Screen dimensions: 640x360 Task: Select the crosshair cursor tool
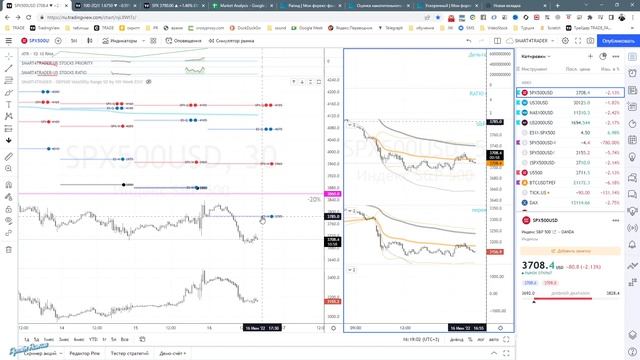pyautogui.click(x=9, y=56)
